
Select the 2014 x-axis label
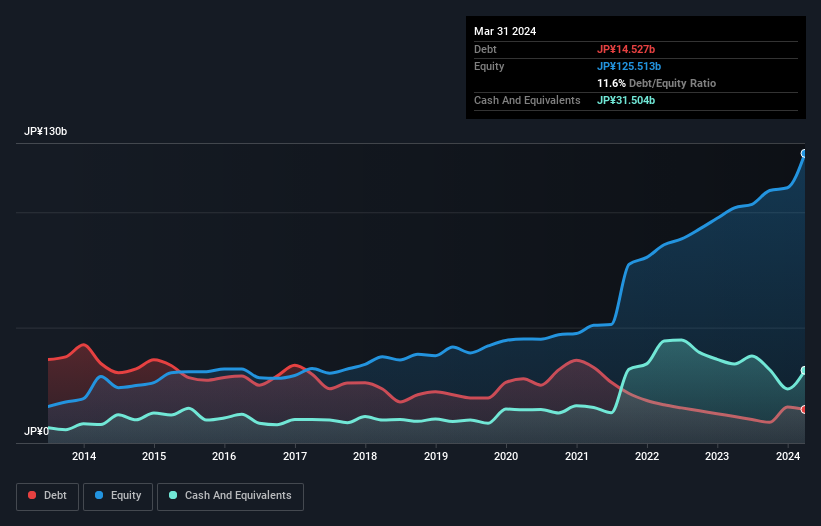click(84, 456)
